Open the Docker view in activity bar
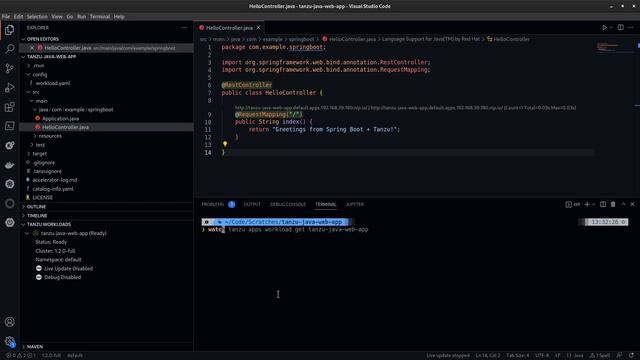 [9, 165]
